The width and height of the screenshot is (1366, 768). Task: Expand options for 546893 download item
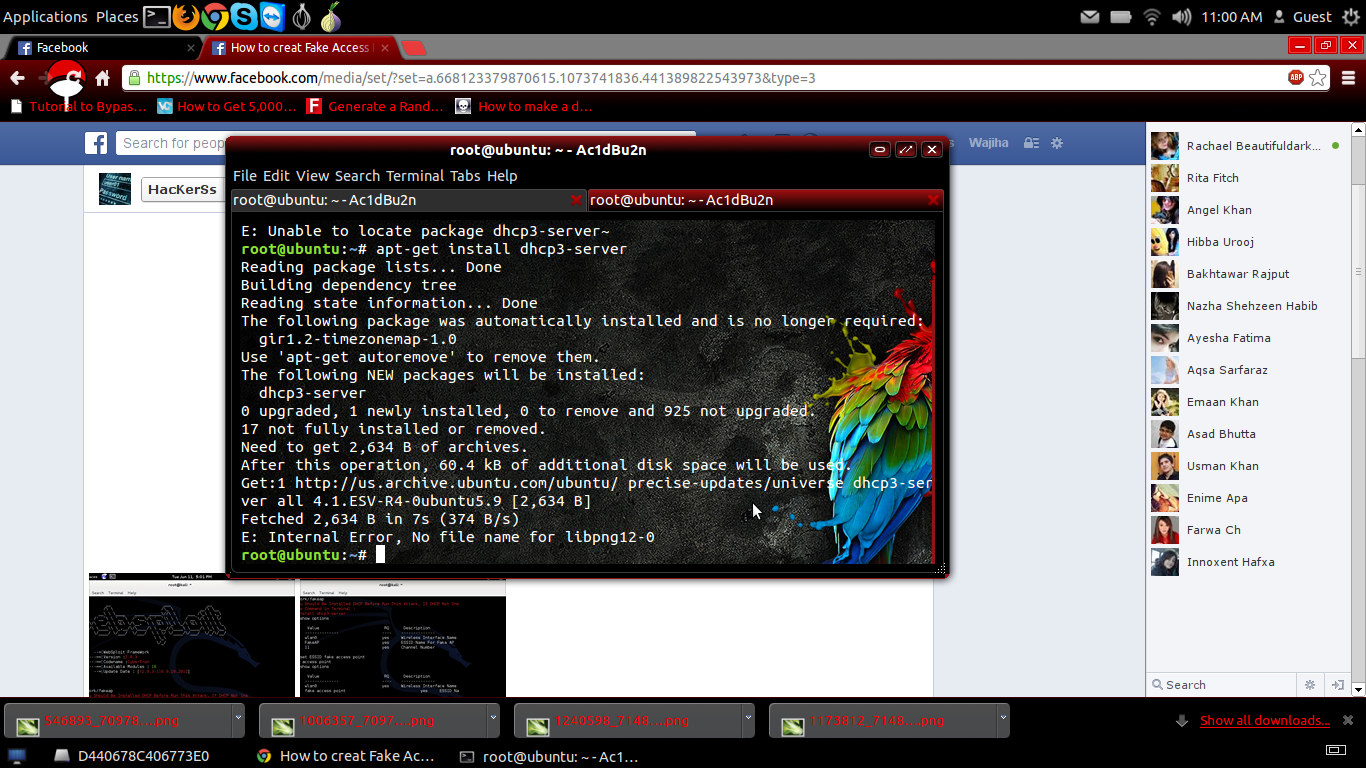click(x=238, y=720)
